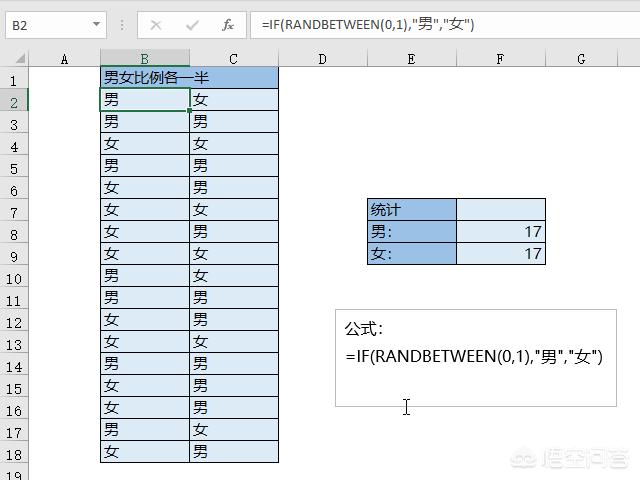Viewport: 640px width, 480px height.
Task: Select cell B17 containing 男
Action: pos(145,430)
